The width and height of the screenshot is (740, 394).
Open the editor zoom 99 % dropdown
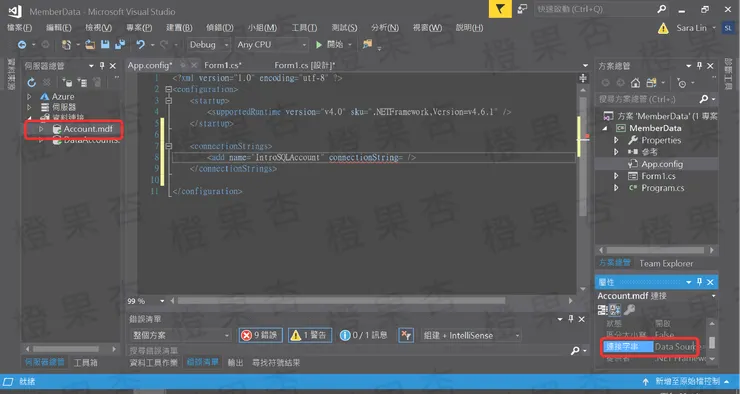pos(162,301)
